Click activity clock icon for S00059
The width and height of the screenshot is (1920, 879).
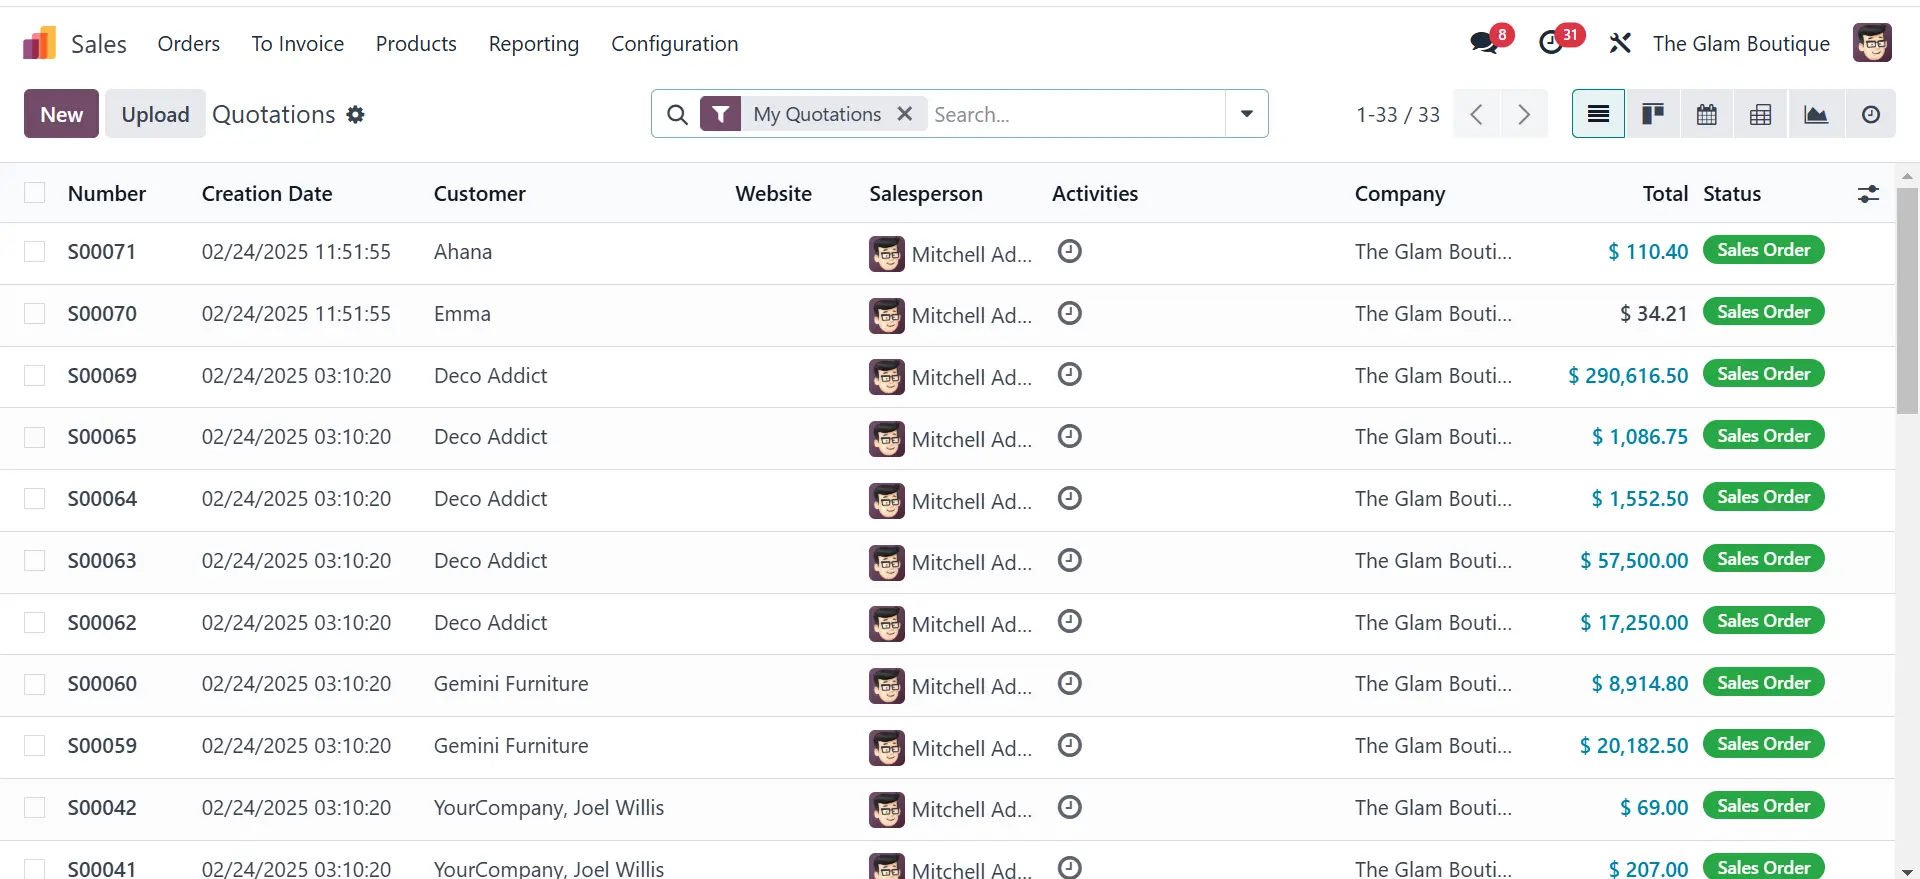(x=1070, y=745)
